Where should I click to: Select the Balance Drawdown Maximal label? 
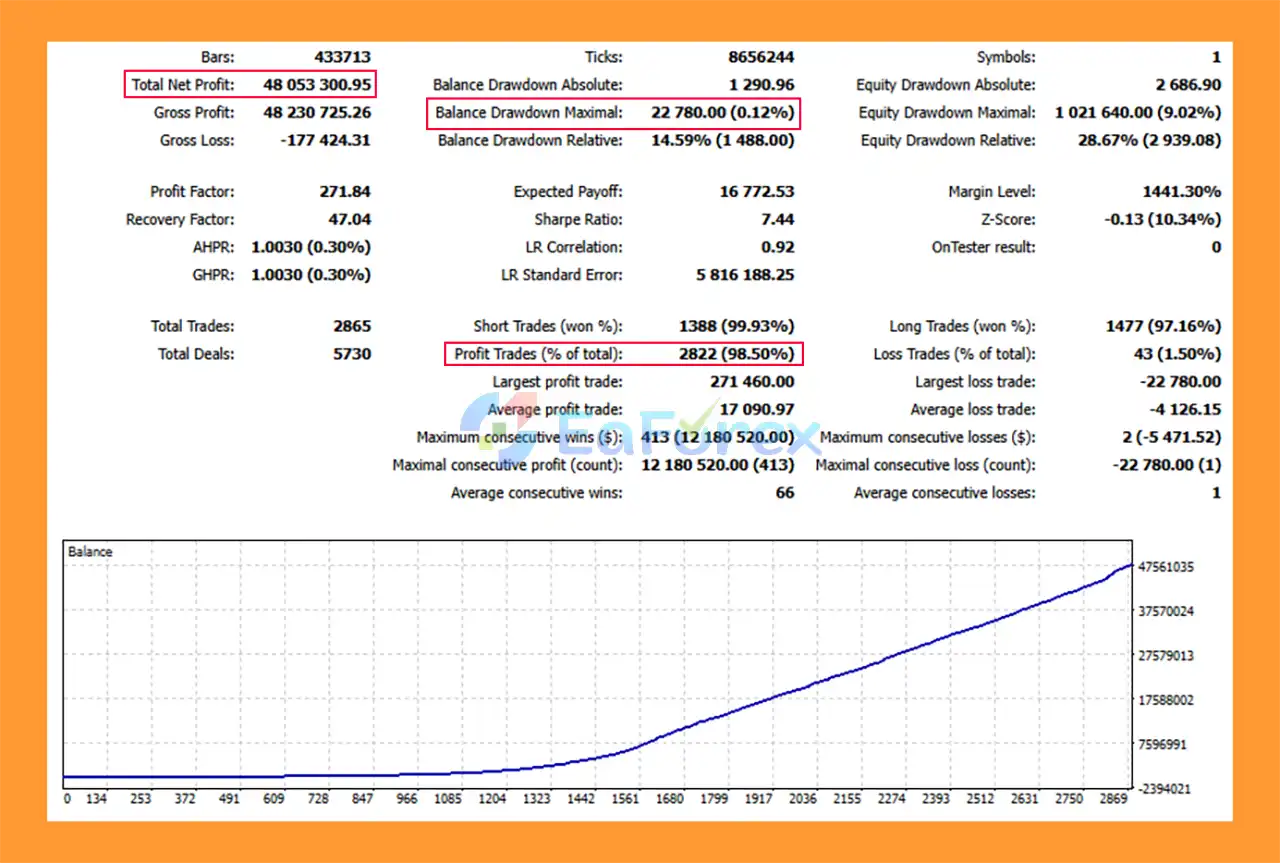tap(528, 113)
